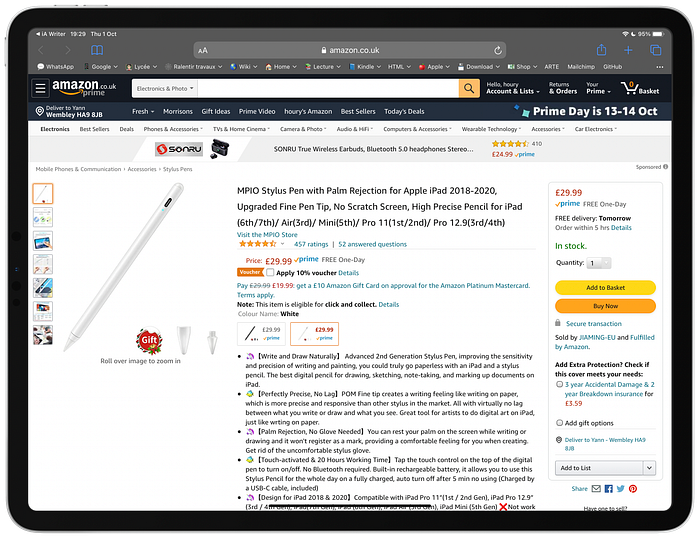Open the Quantity dropdown
This screenshot has height=539, width=700.
pyautogui.click(x=599, y=263)
